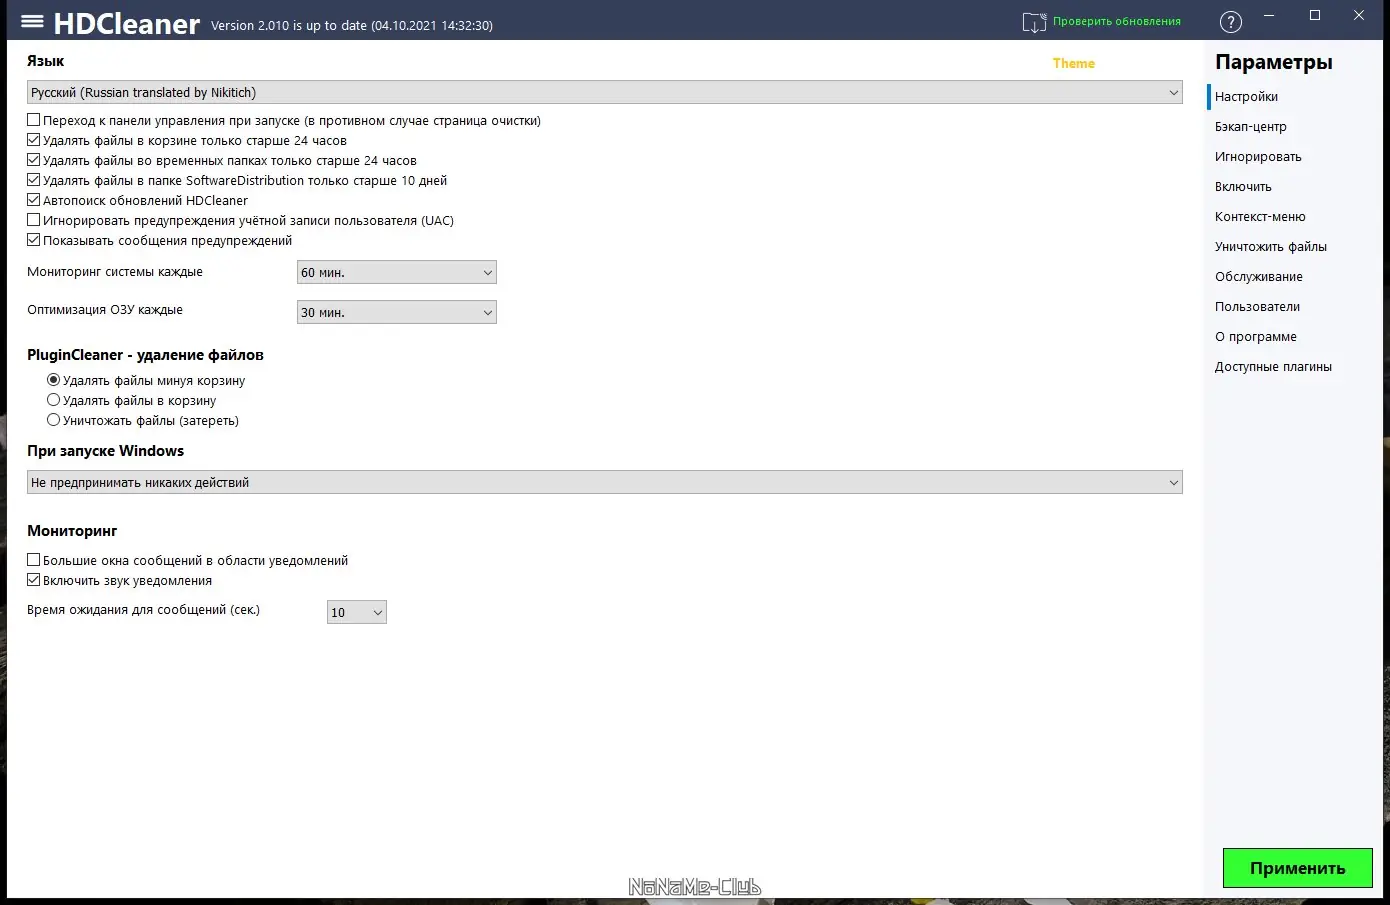Show the О программе page
The image size is (1390, 905).
[1256, 337]
